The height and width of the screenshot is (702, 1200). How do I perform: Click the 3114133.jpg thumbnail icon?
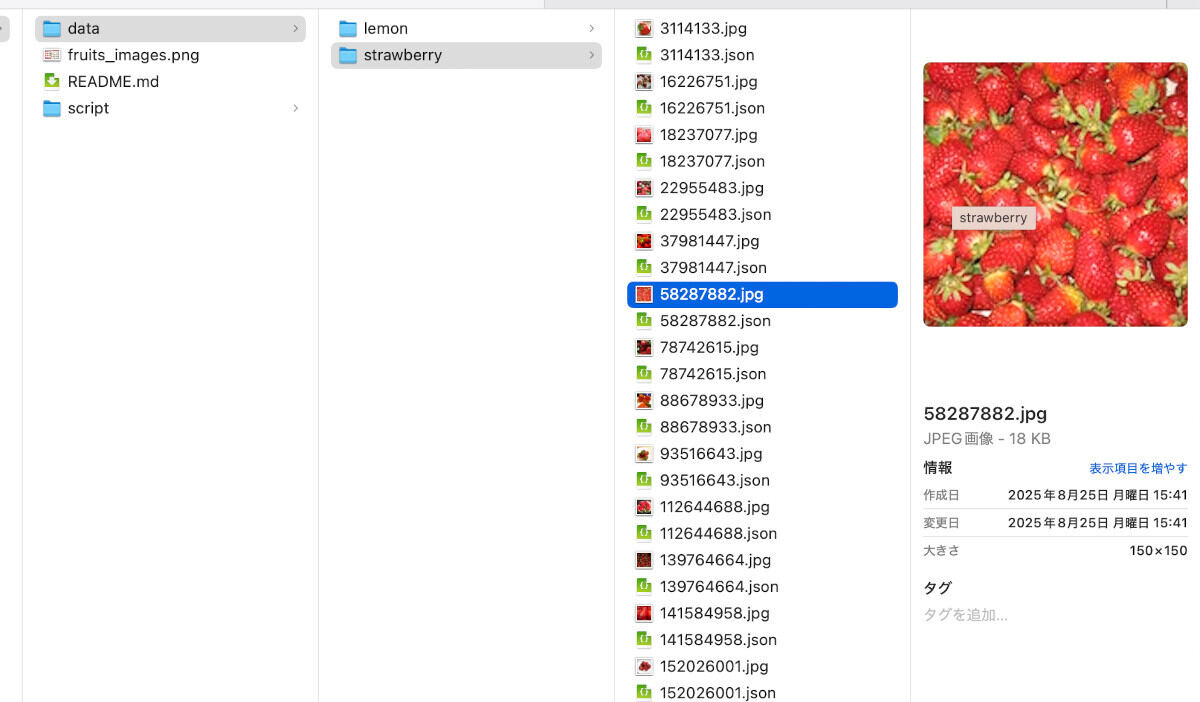644,29
